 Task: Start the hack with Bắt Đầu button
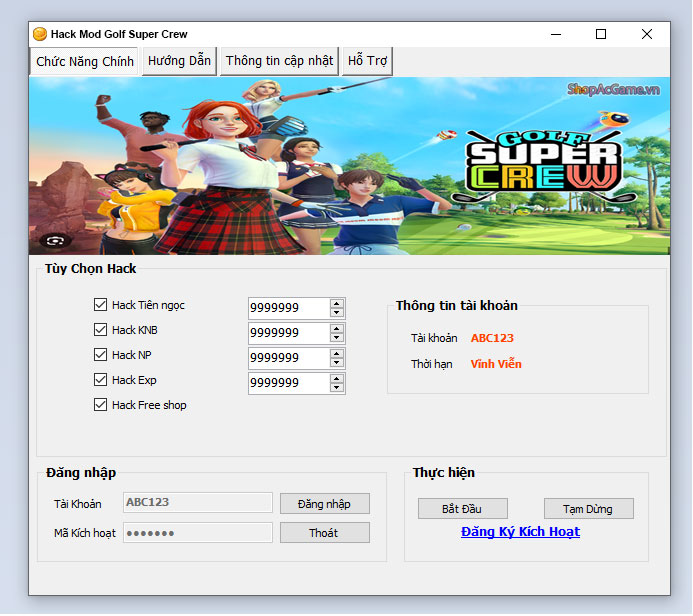(463, 509)
